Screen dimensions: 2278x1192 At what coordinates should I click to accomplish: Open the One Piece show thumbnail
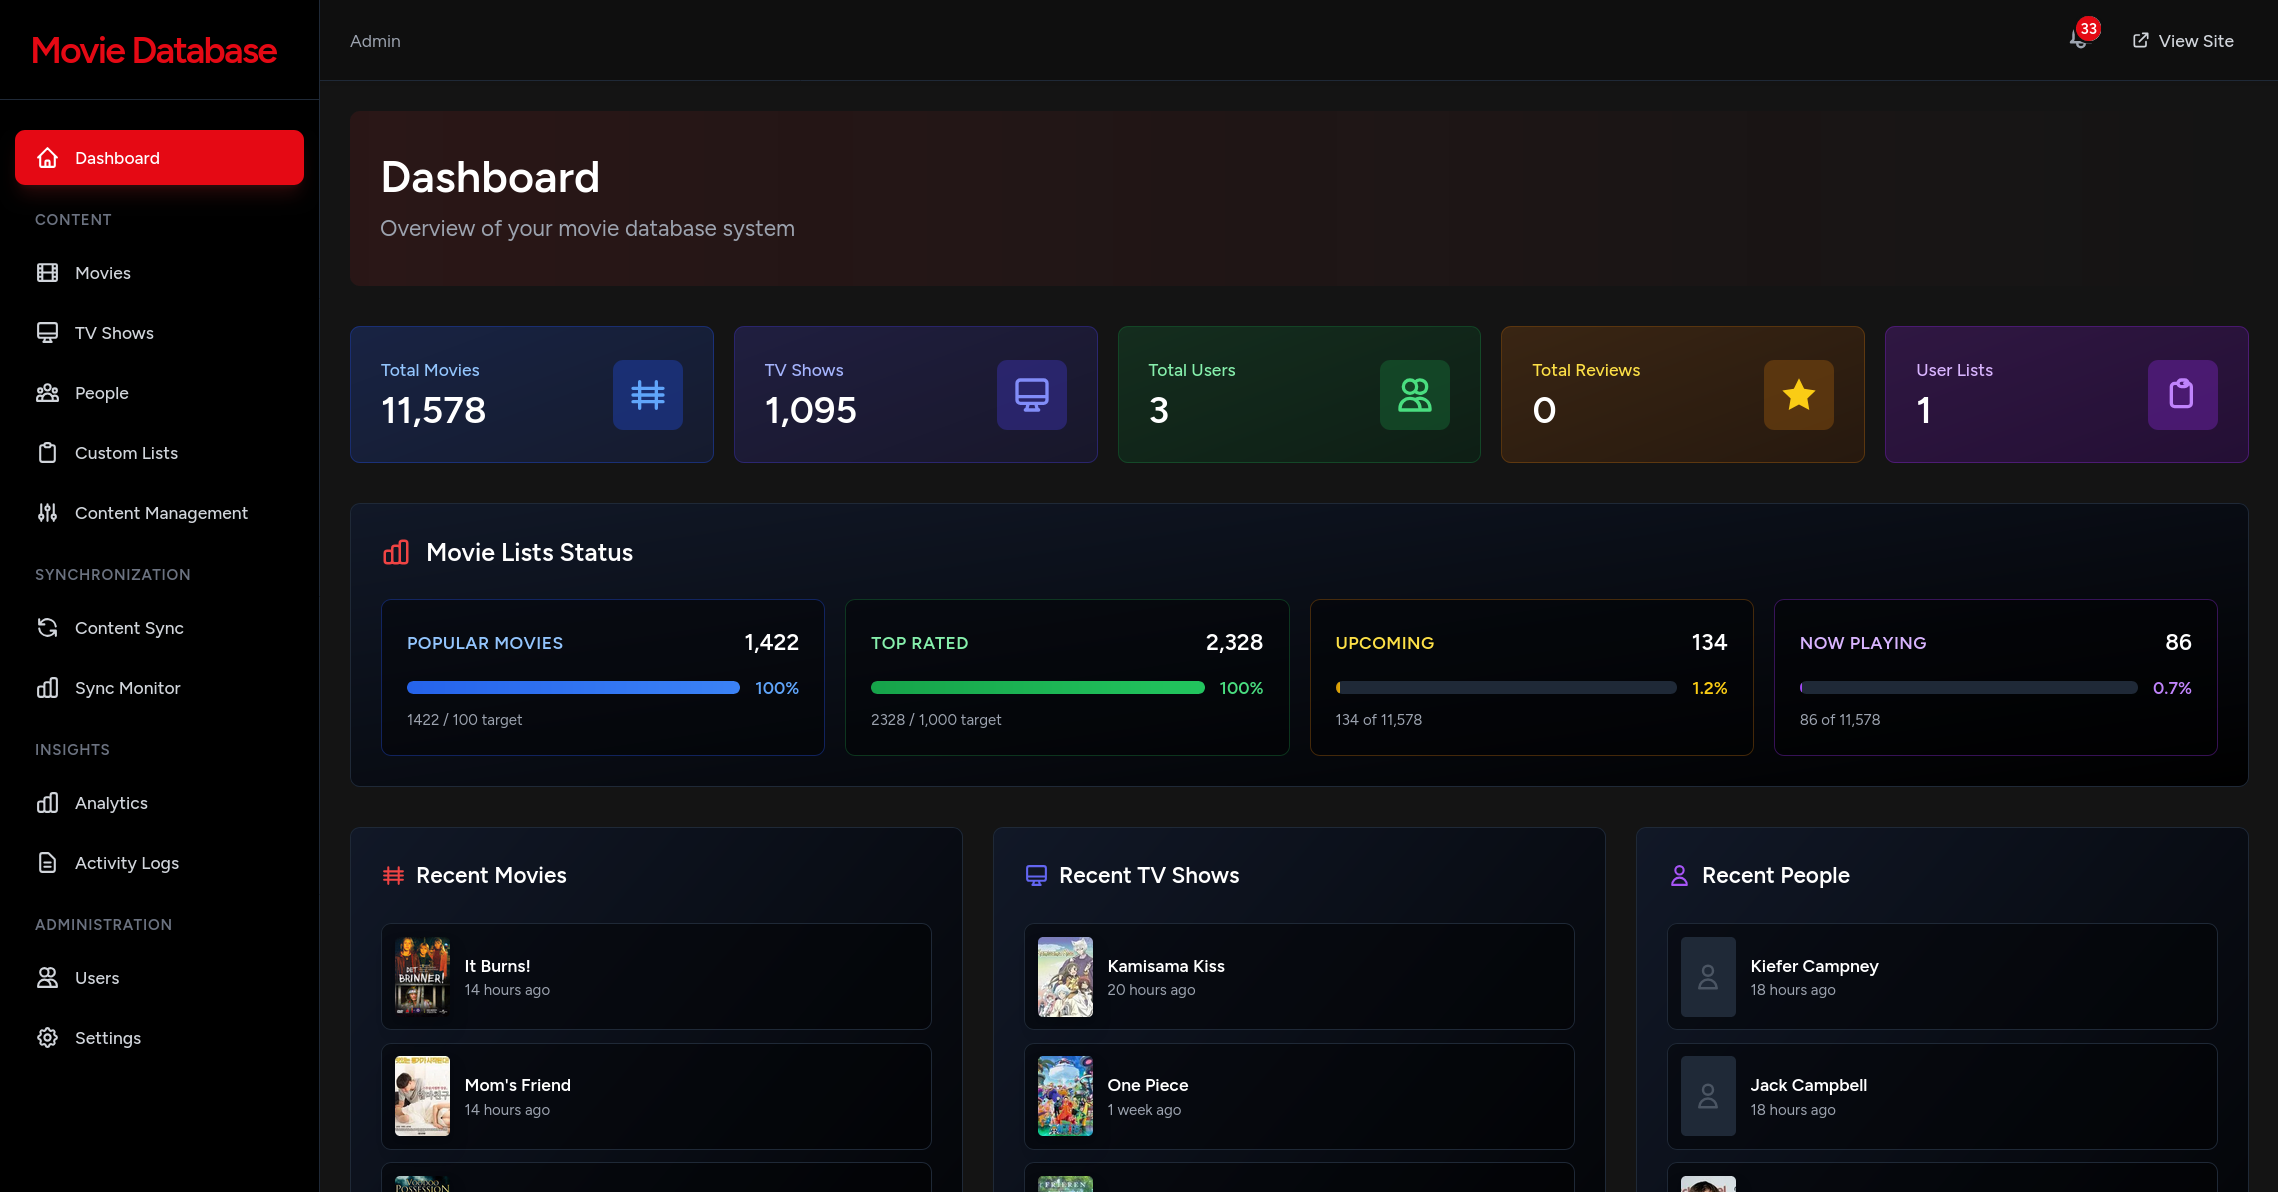[x=1065, y=1096]
